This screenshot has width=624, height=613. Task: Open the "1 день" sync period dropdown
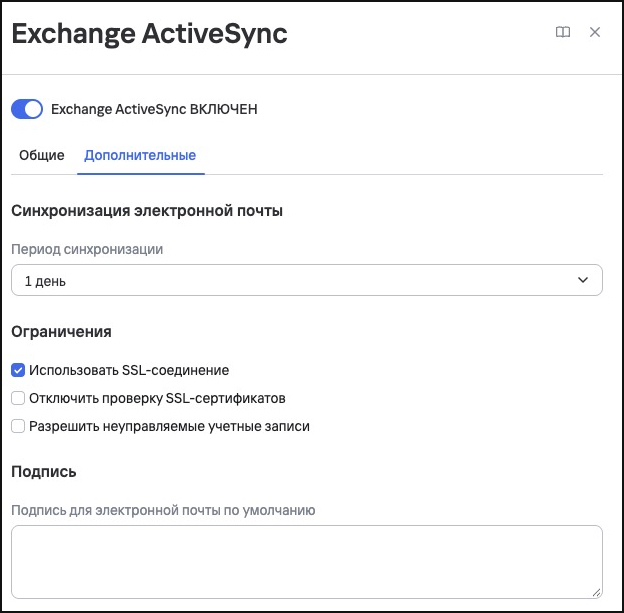click(307, 280)
